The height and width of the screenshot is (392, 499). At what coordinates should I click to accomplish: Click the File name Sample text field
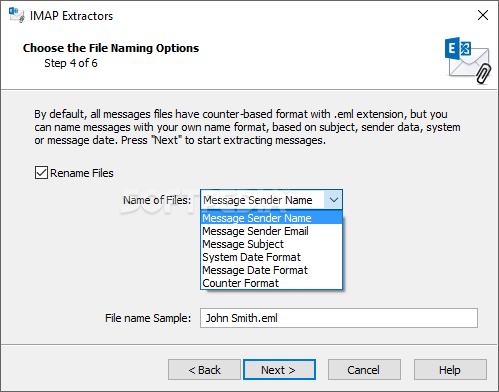tap(339, 318)
